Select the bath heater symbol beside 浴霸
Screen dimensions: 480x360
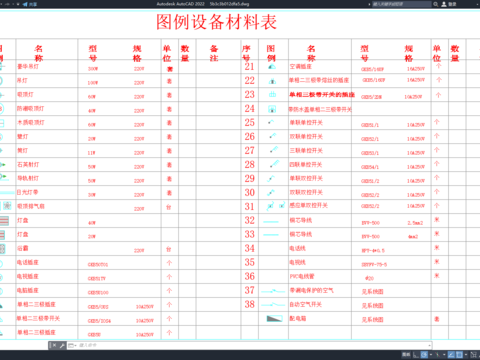(2, 249)
